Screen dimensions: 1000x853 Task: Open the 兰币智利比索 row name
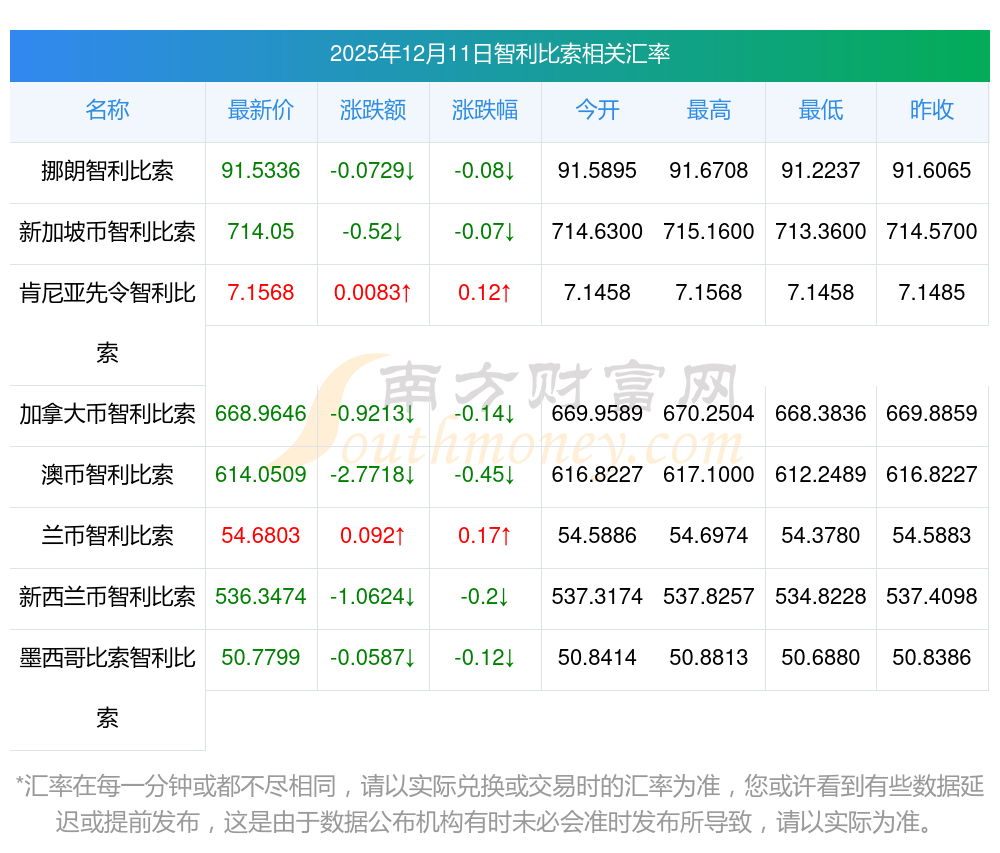107,536
